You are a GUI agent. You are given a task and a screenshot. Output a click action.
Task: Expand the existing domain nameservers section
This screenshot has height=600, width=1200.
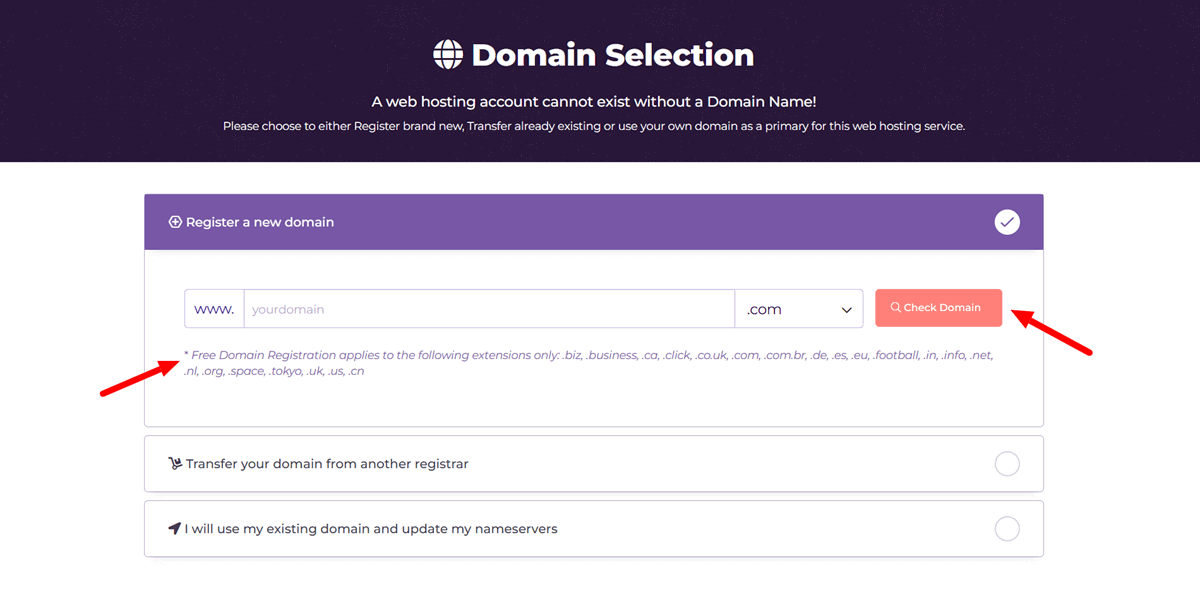pyautogui.click(x=594, y=528)
